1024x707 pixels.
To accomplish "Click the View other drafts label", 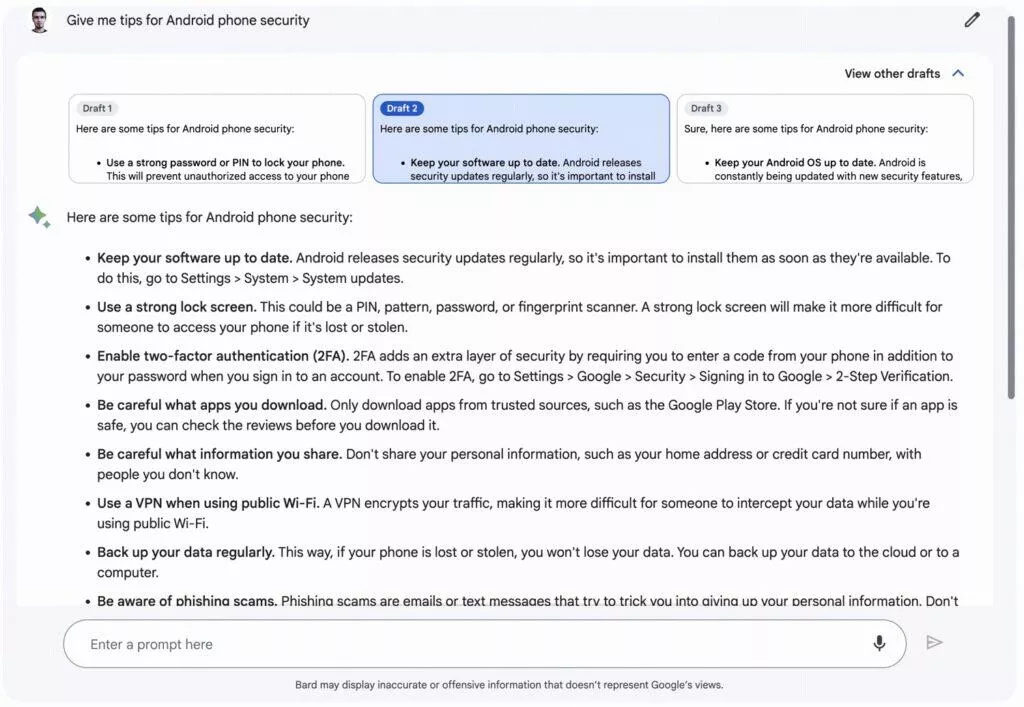I will click(892, 74).
